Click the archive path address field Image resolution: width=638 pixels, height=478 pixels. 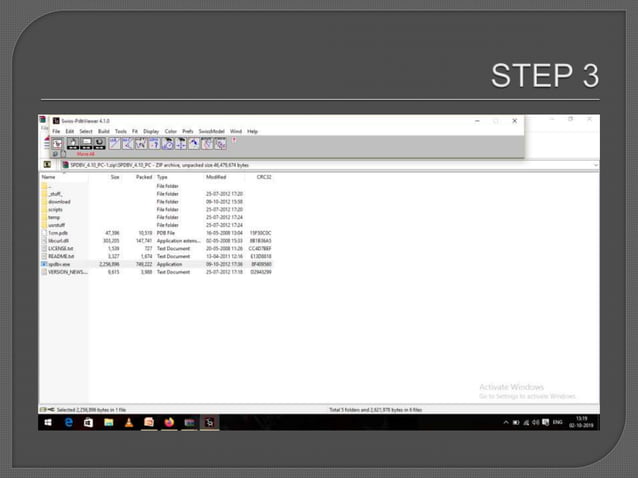(328, 165)
